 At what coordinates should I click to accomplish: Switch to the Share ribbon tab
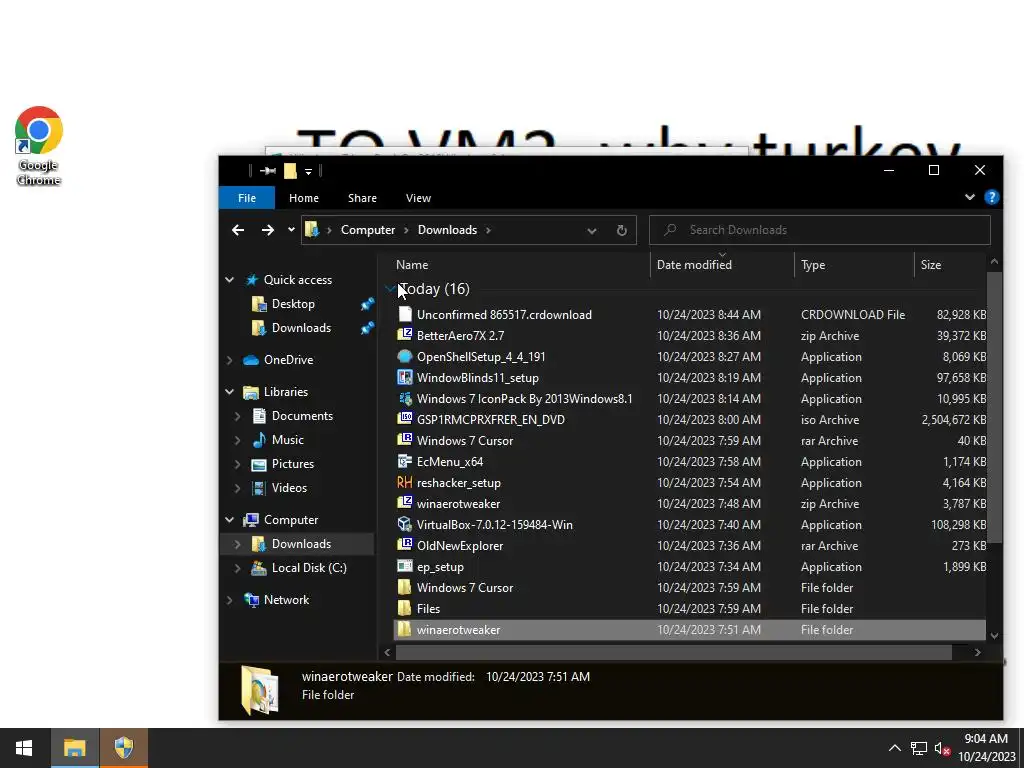pos(362,198)
